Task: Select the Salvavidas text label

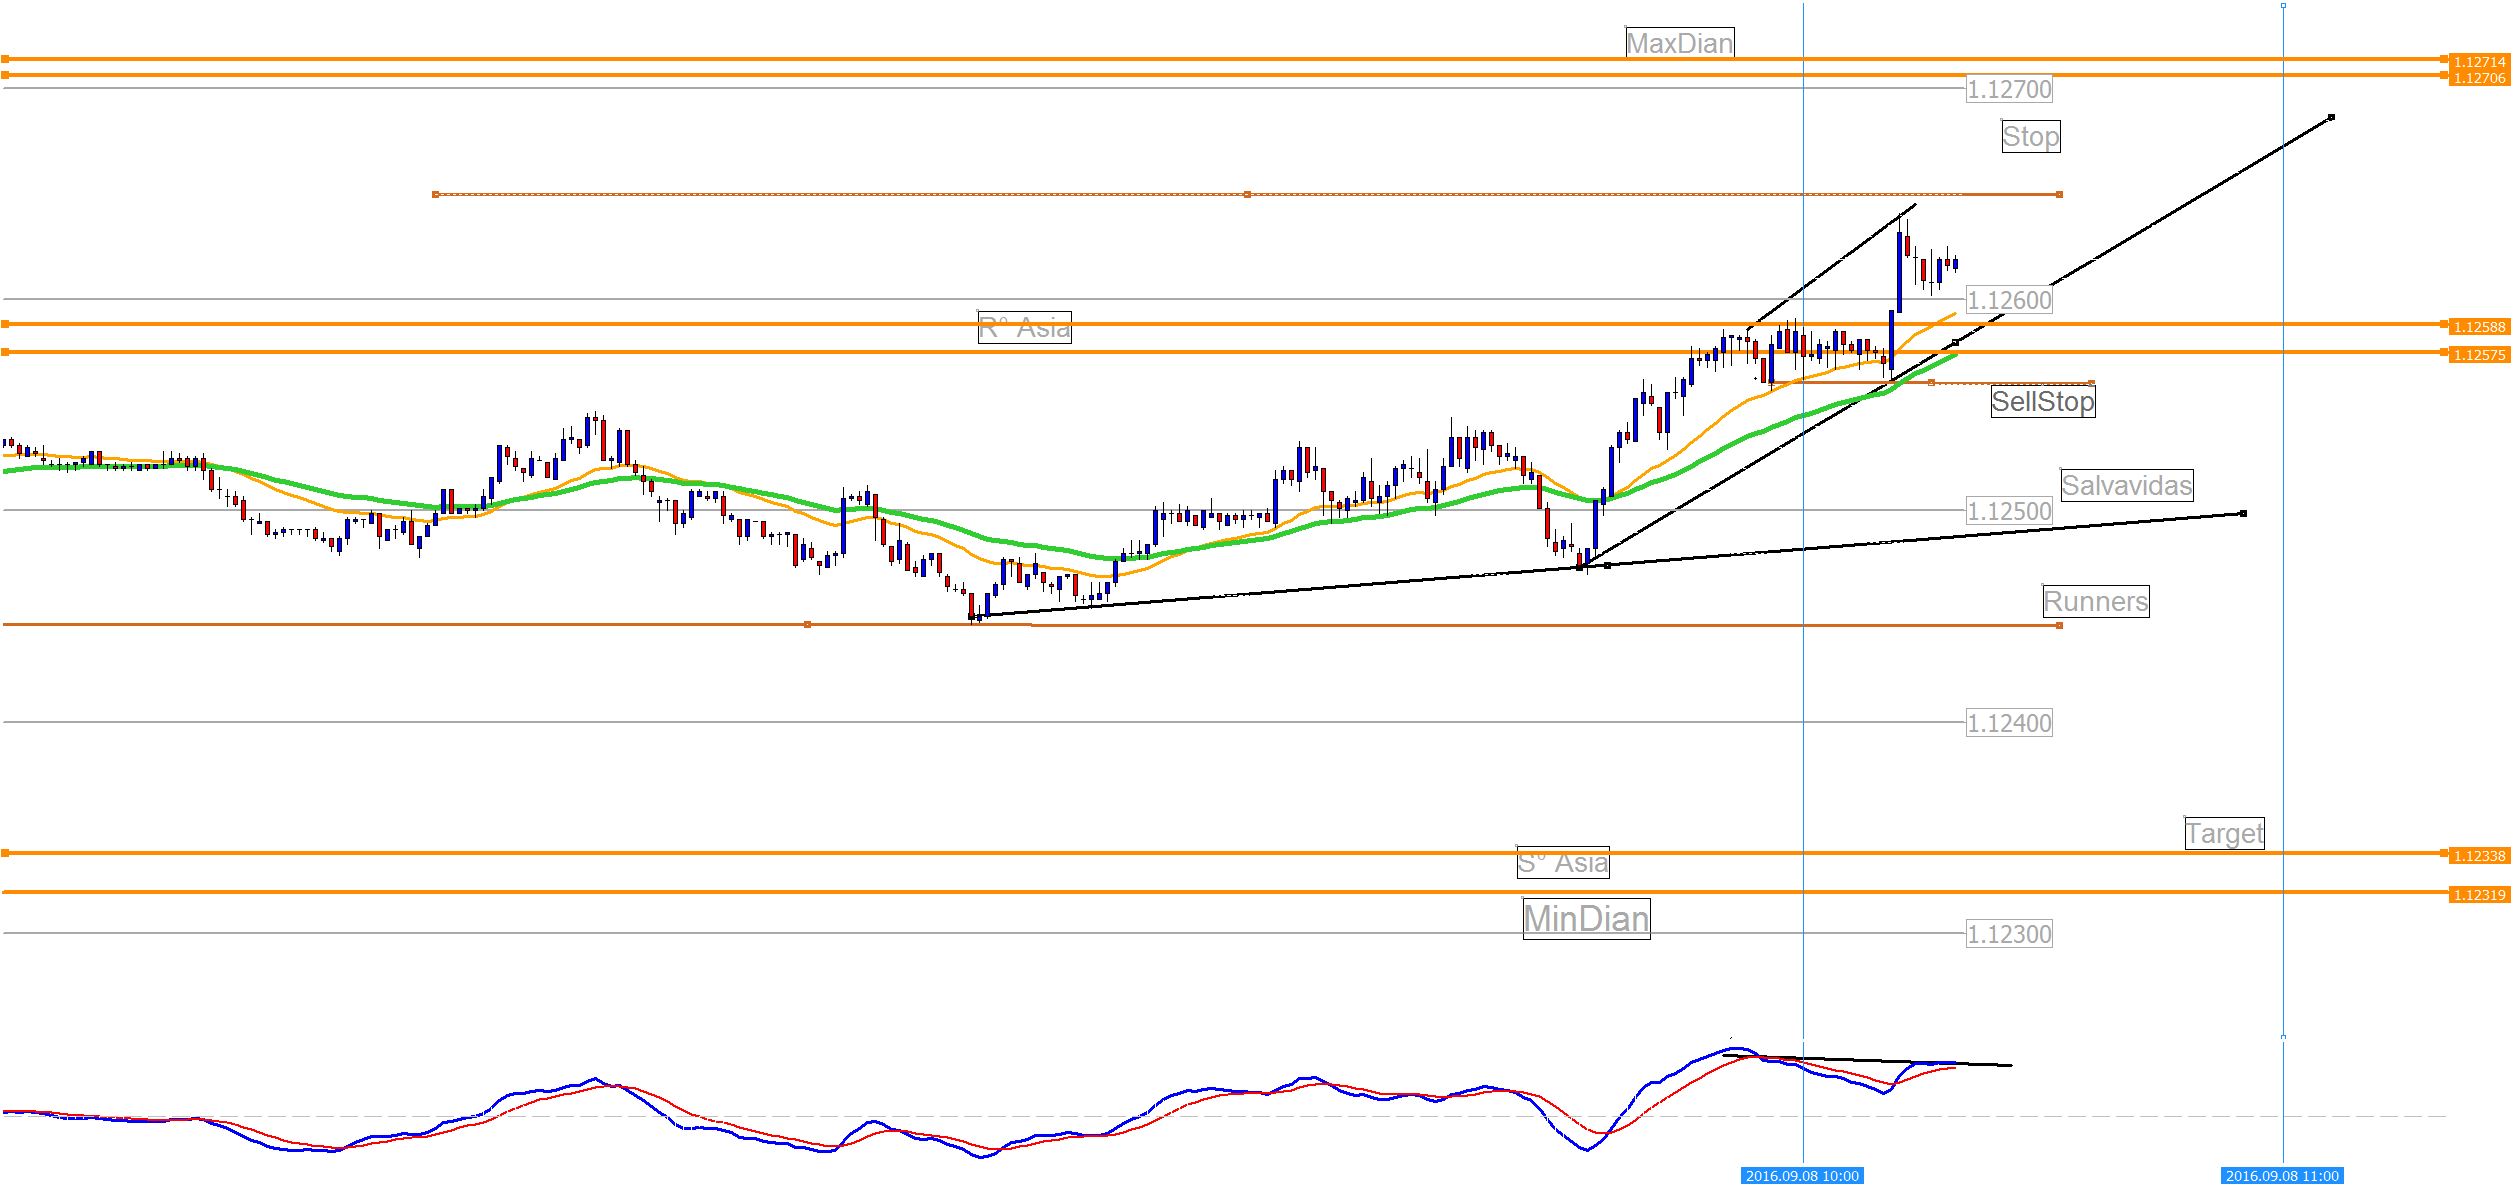Action: click(x=2126, y=486)
